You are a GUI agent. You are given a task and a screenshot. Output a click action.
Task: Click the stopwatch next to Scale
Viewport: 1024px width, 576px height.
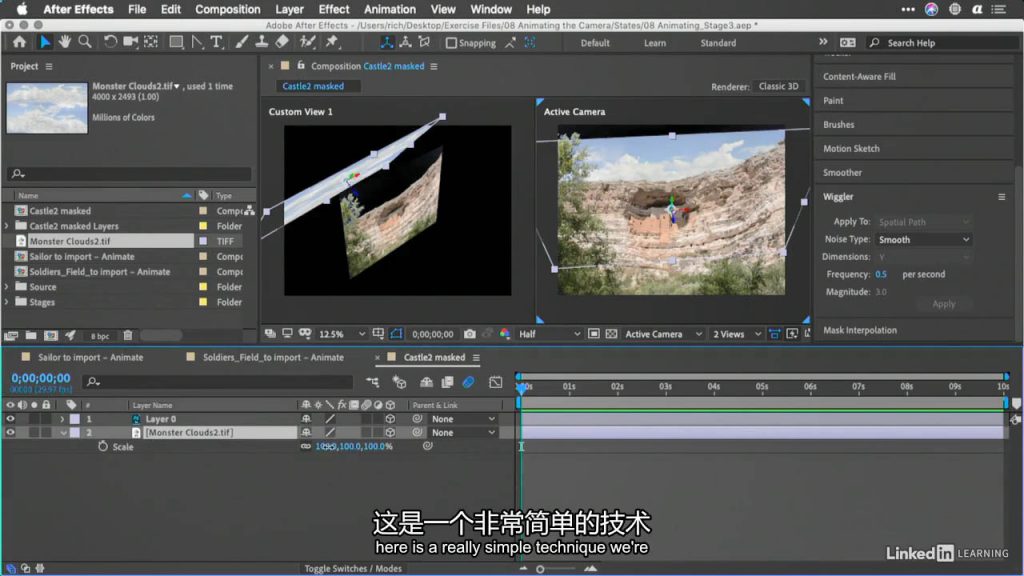tap(103, 447)
